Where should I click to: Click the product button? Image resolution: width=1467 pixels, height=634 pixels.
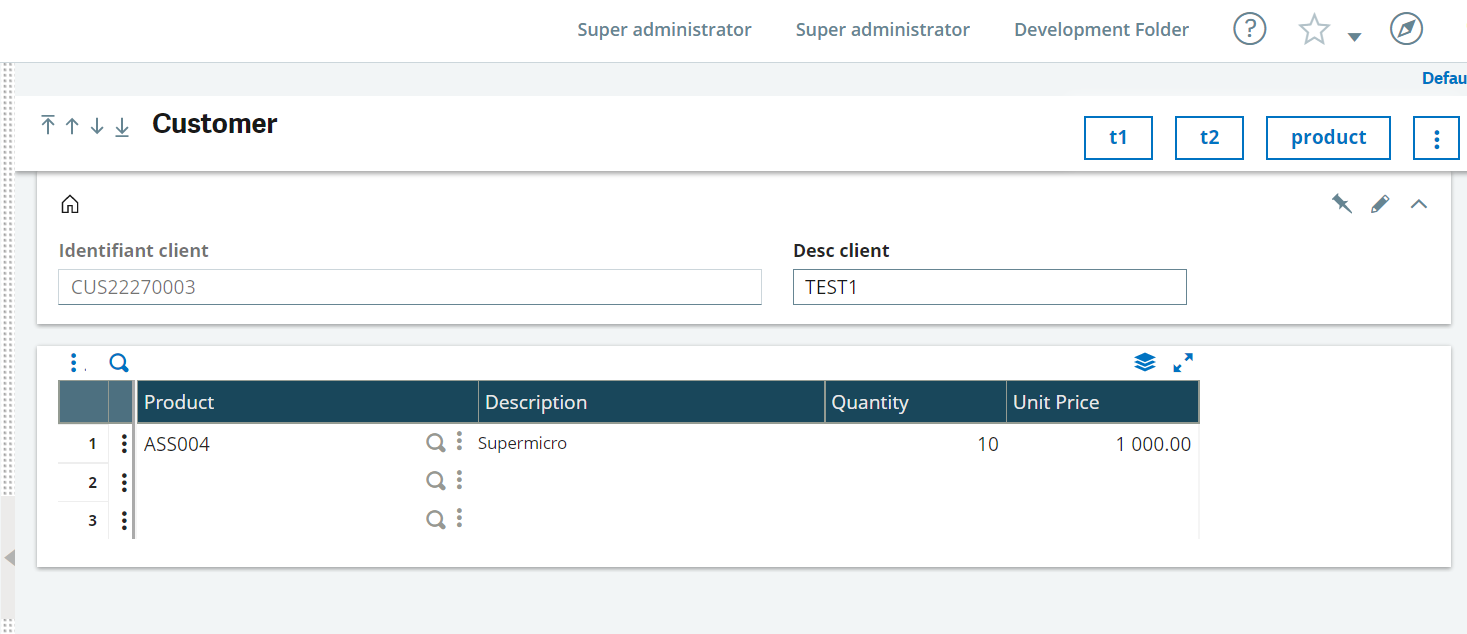pos(1328,137)
